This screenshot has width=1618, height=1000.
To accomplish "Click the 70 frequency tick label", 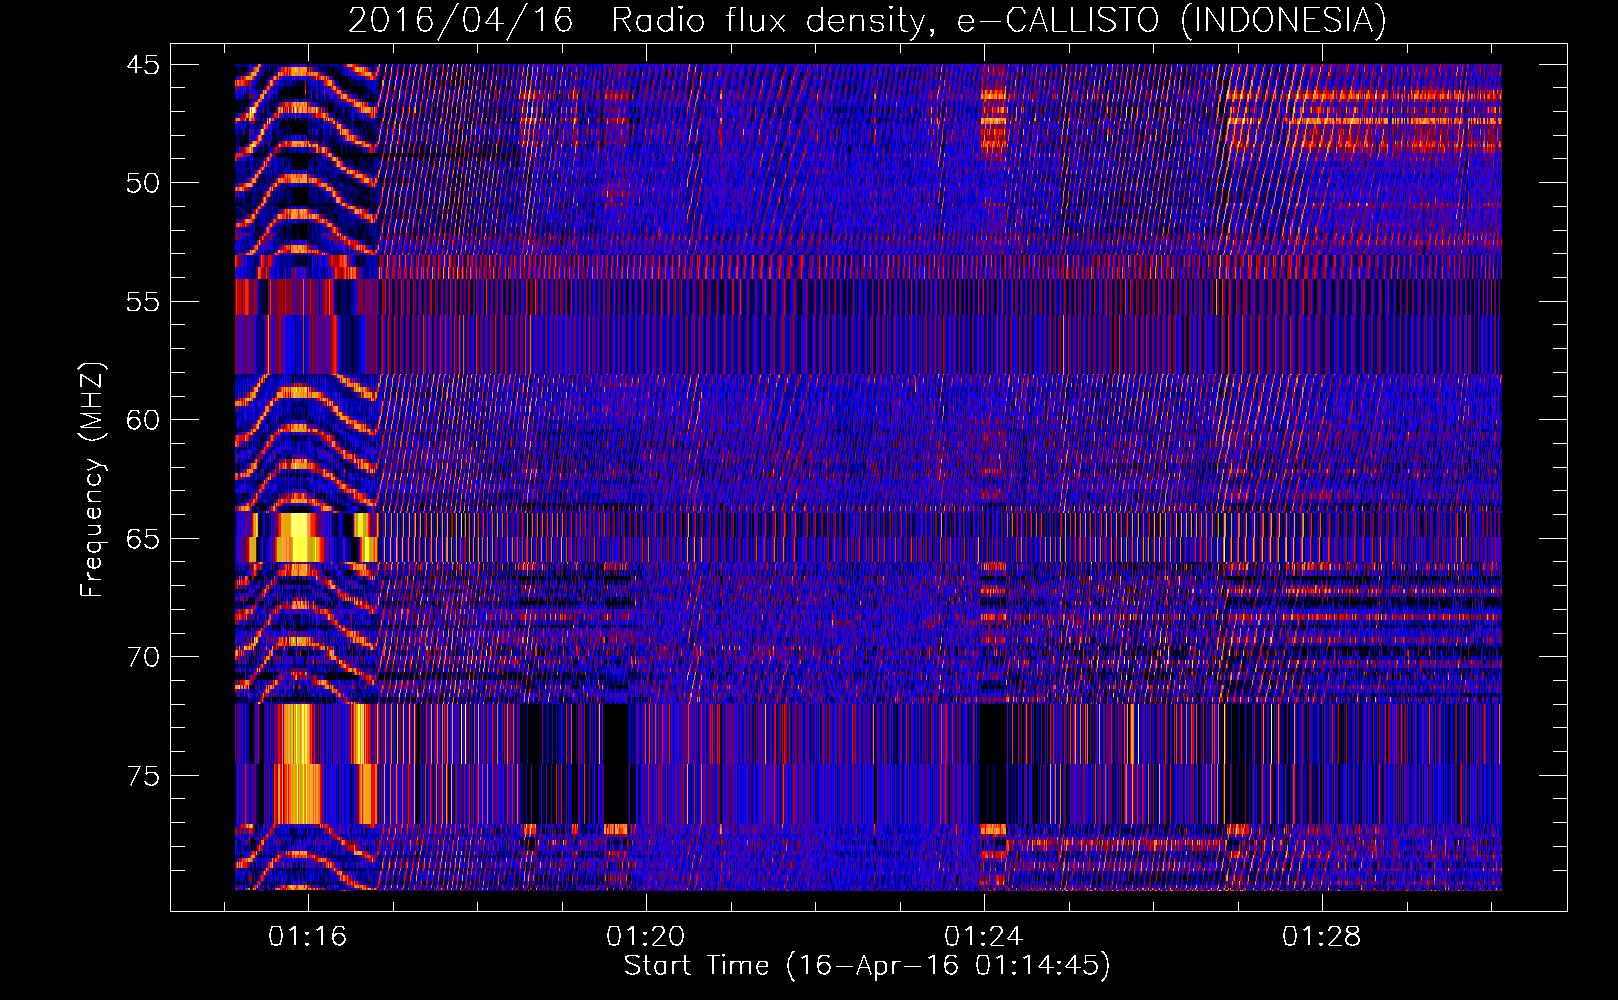I will pos(143,657).
